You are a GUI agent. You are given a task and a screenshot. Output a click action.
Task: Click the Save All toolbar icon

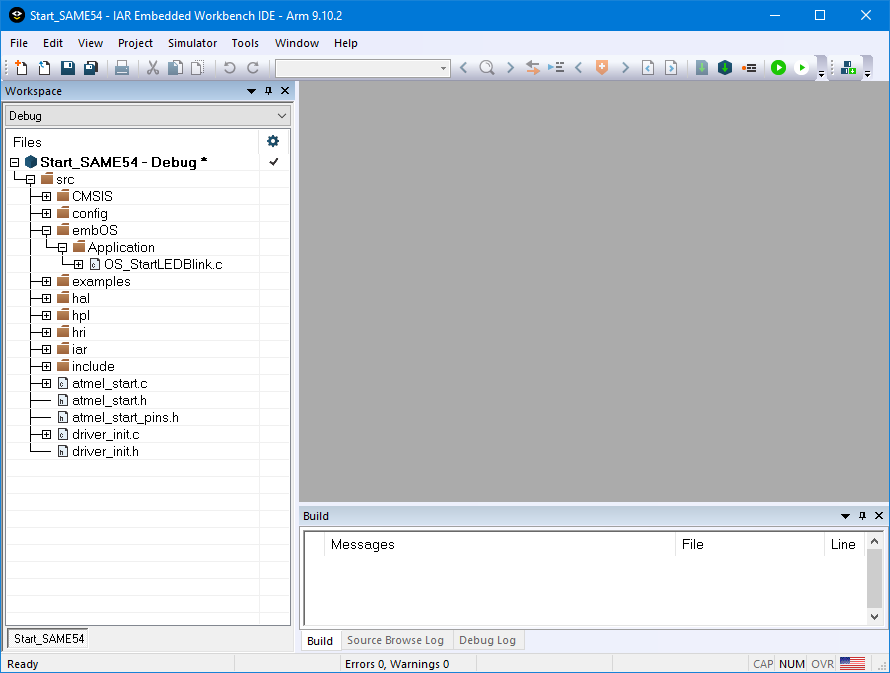90,68
